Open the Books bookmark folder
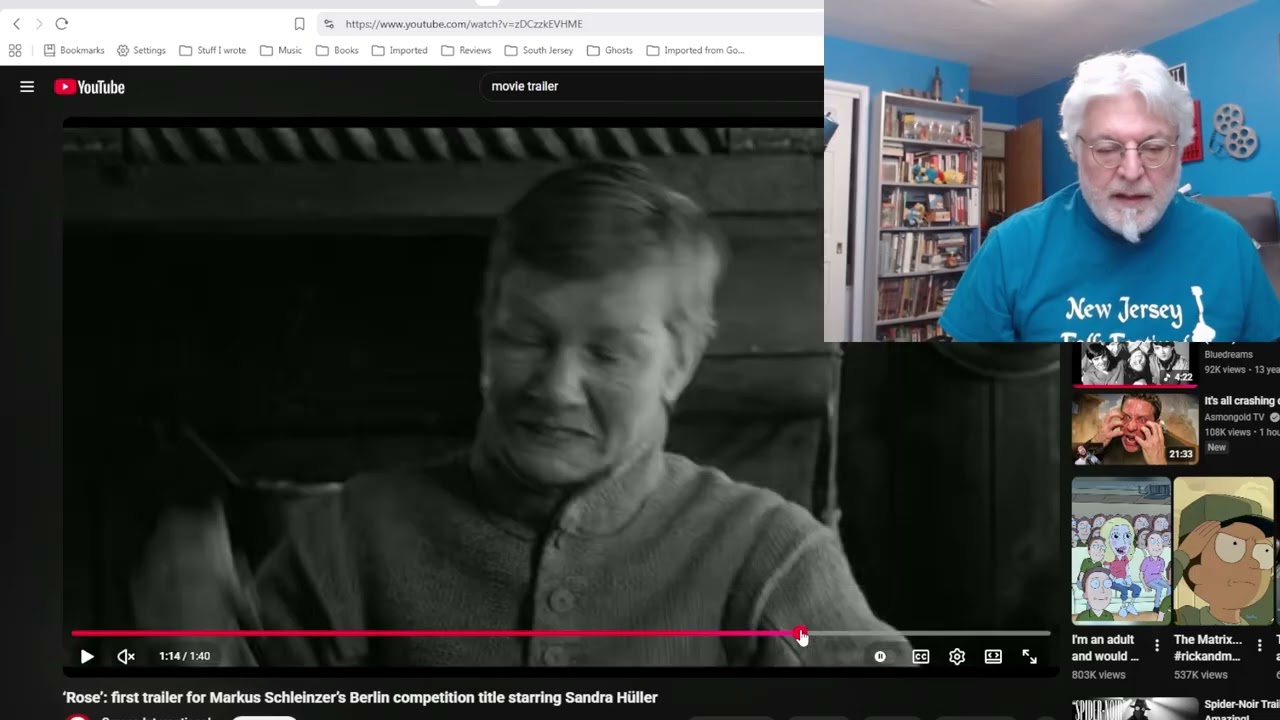 point(337,50)
